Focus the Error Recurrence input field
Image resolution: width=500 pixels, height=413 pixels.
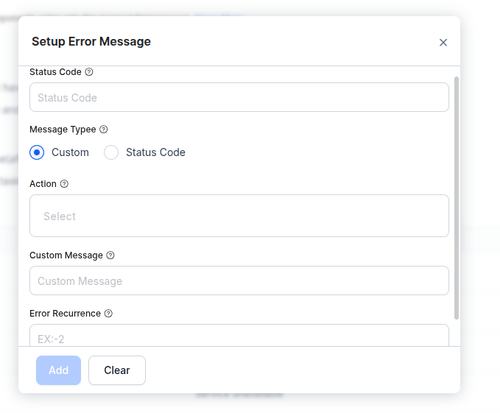pyautogui.click(x=239, y=335)
